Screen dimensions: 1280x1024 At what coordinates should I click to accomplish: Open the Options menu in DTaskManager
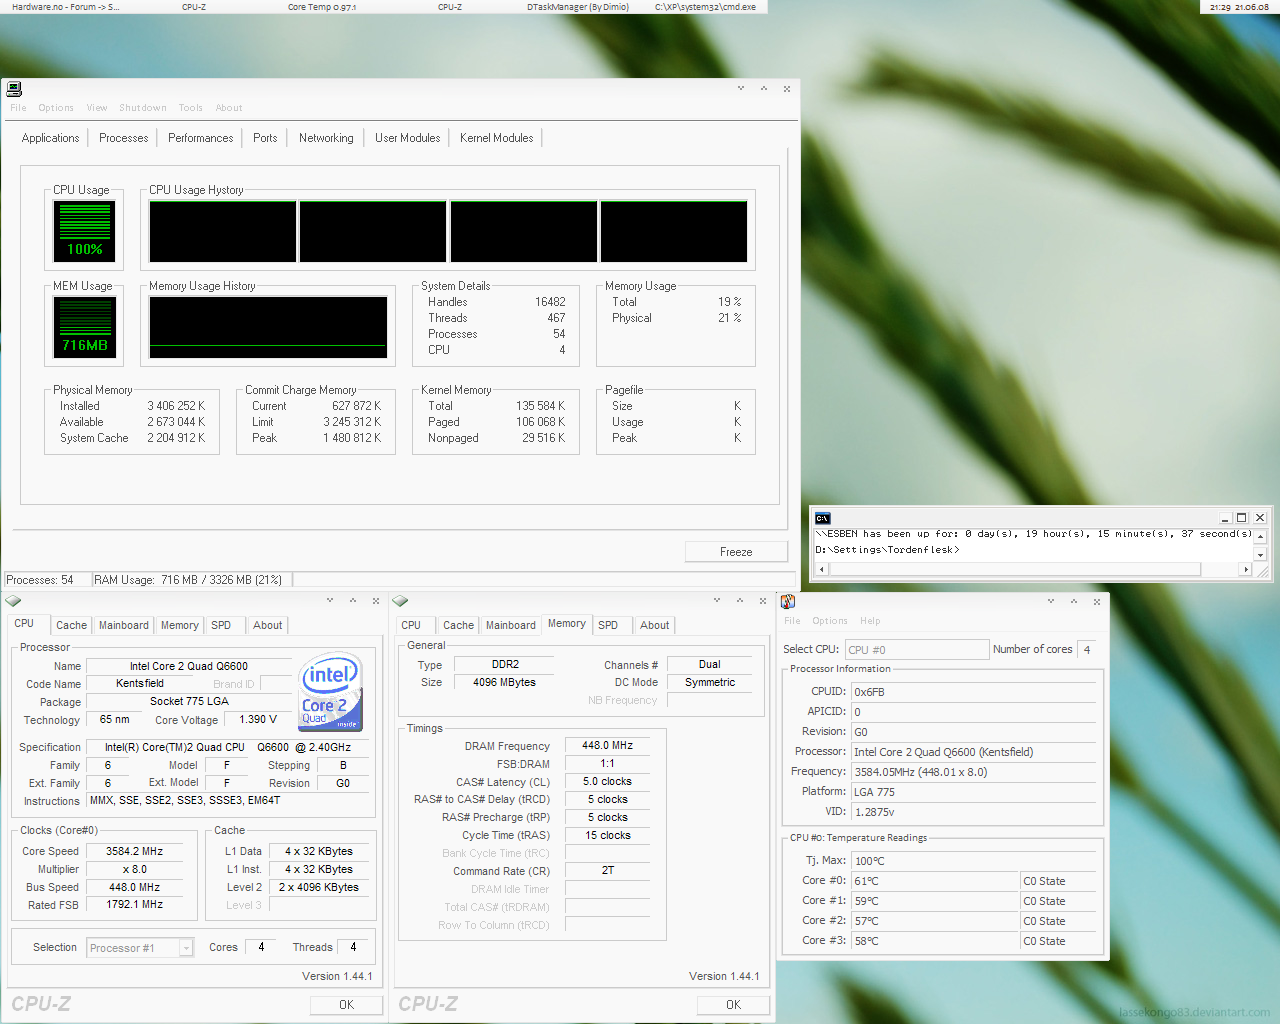coord(56,108)
